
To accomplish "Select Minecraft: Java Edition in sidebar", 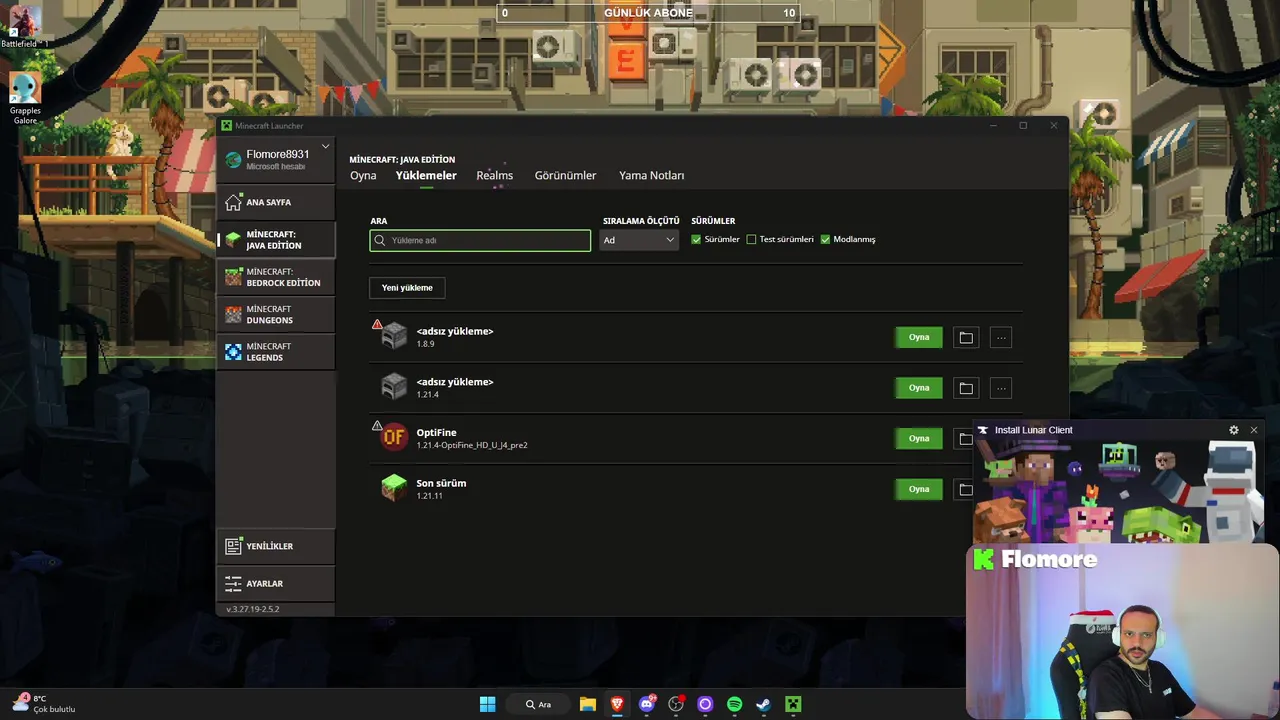I will click(x=276, y=240).
